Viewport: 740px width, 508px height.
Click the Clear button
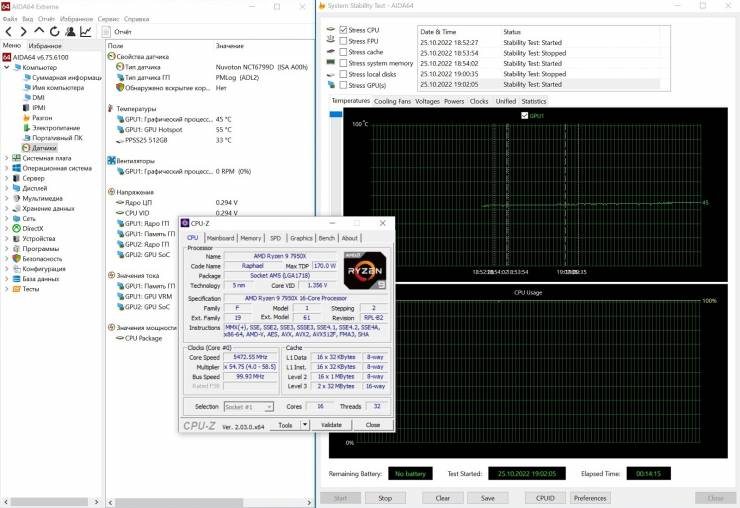coord(443,498)
